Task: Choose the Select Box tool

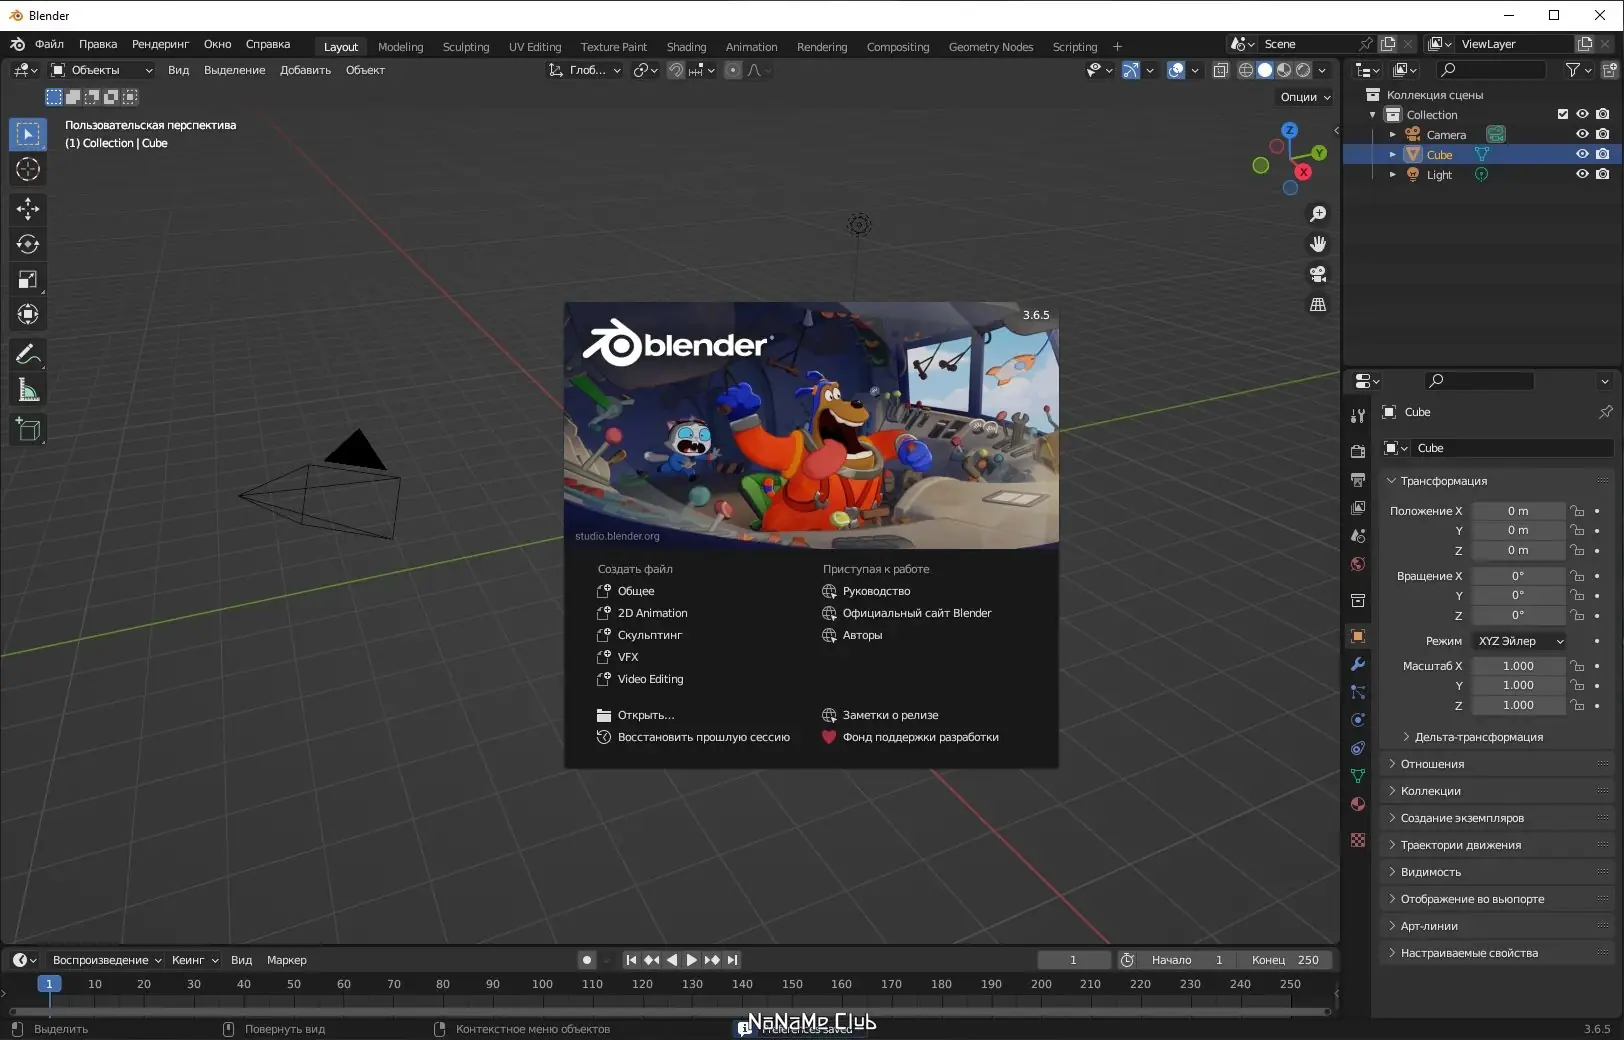Action: [x=28, y=134]
